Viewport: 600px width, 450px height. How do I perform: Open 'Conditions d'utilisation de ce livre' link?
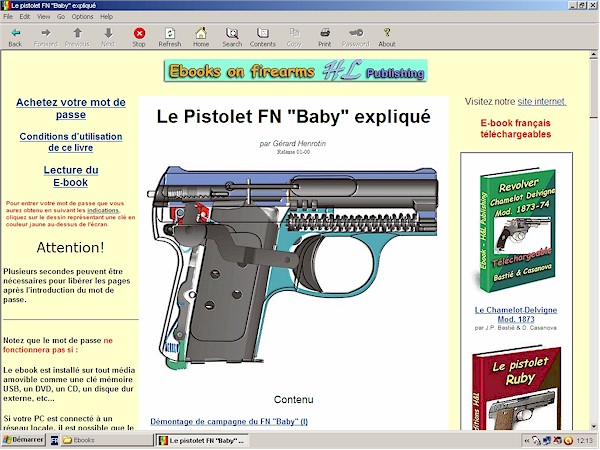click(x=71, y=142)
